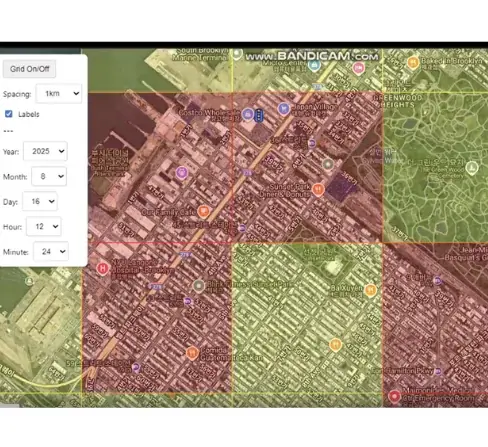Click the Japan Village shopping cart marker
This screenshot has height=447, width=488.
point(284,109)
